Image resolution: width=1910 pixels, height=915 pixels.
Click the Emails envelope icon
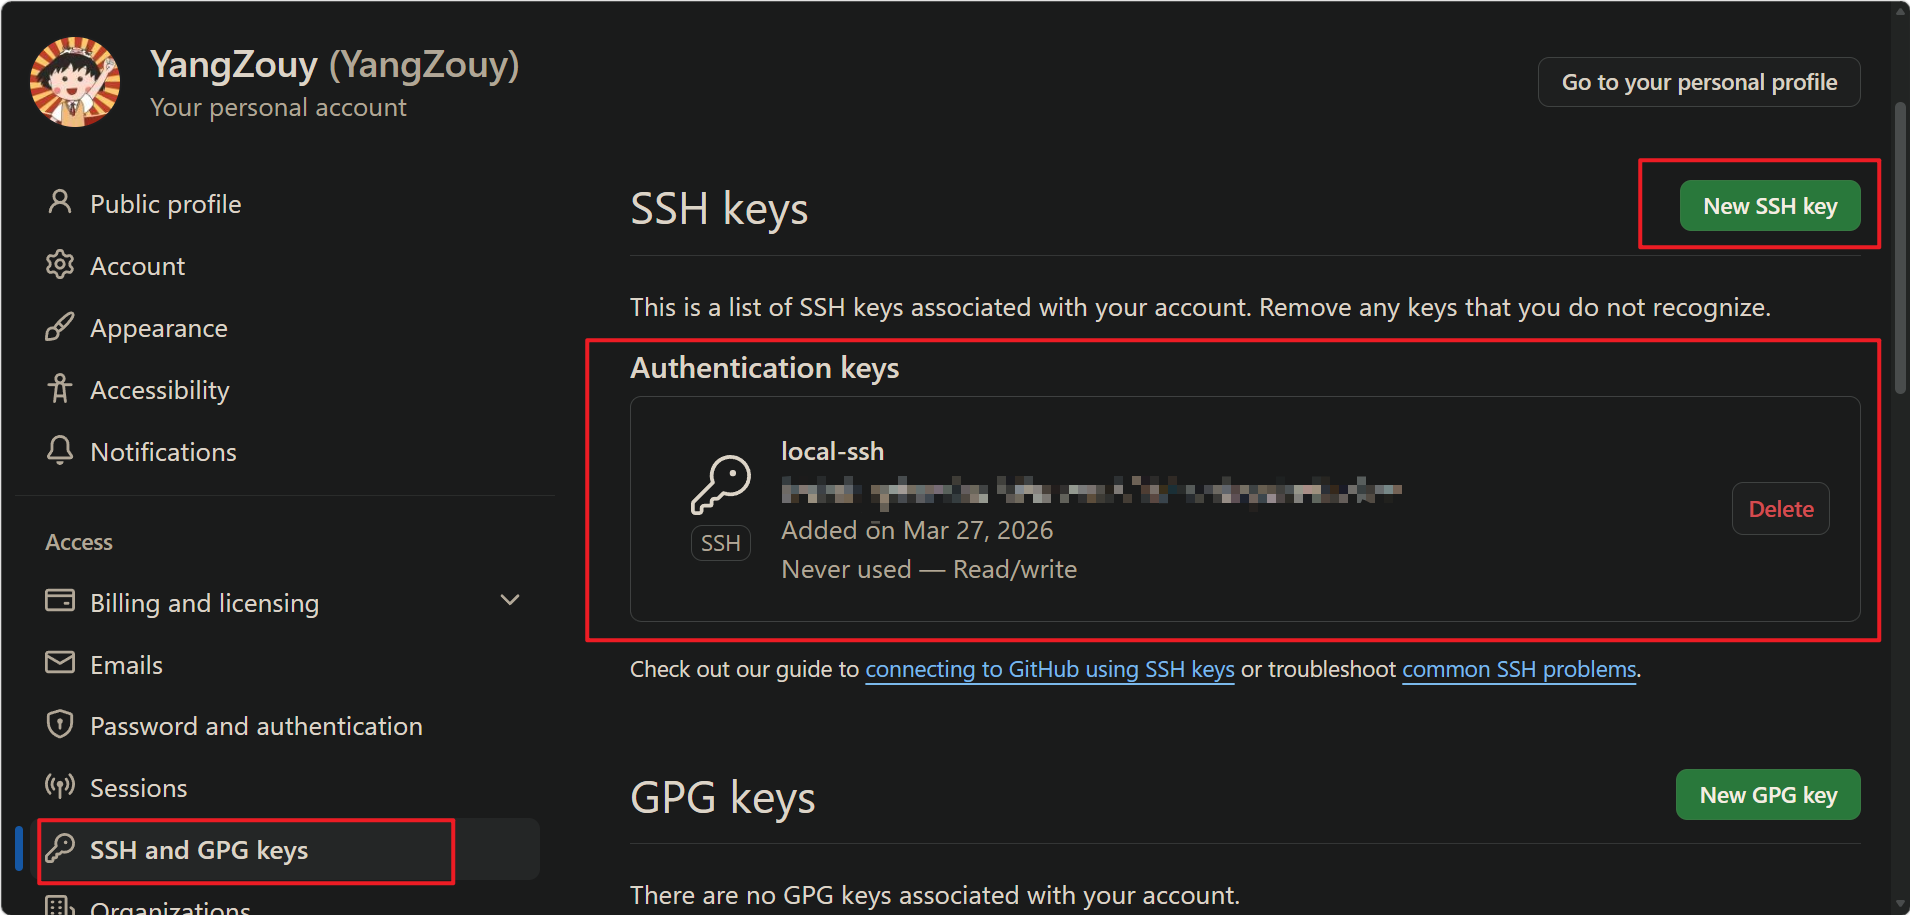[60, 663]
